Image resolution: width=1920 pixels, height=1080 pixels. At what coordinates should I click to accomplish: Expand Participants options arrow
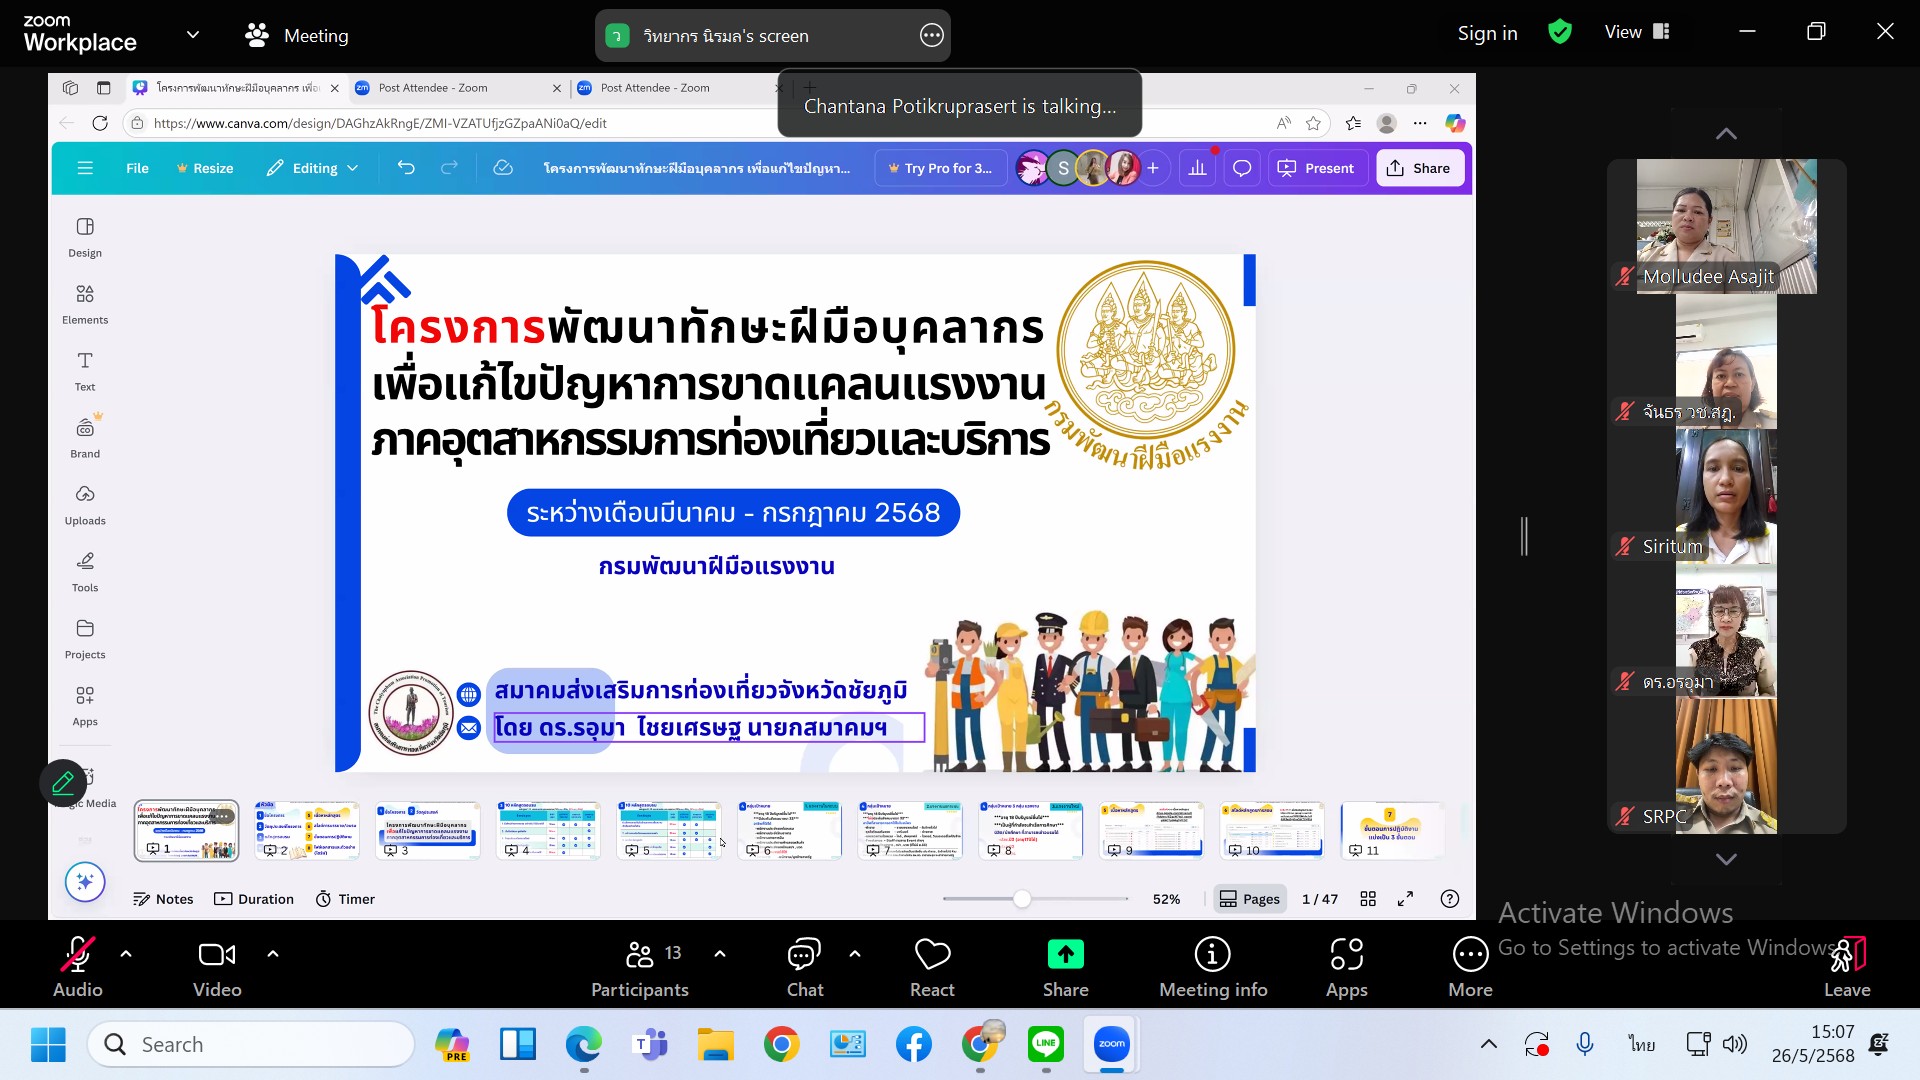pyautogui.click(x=720, y=954)
